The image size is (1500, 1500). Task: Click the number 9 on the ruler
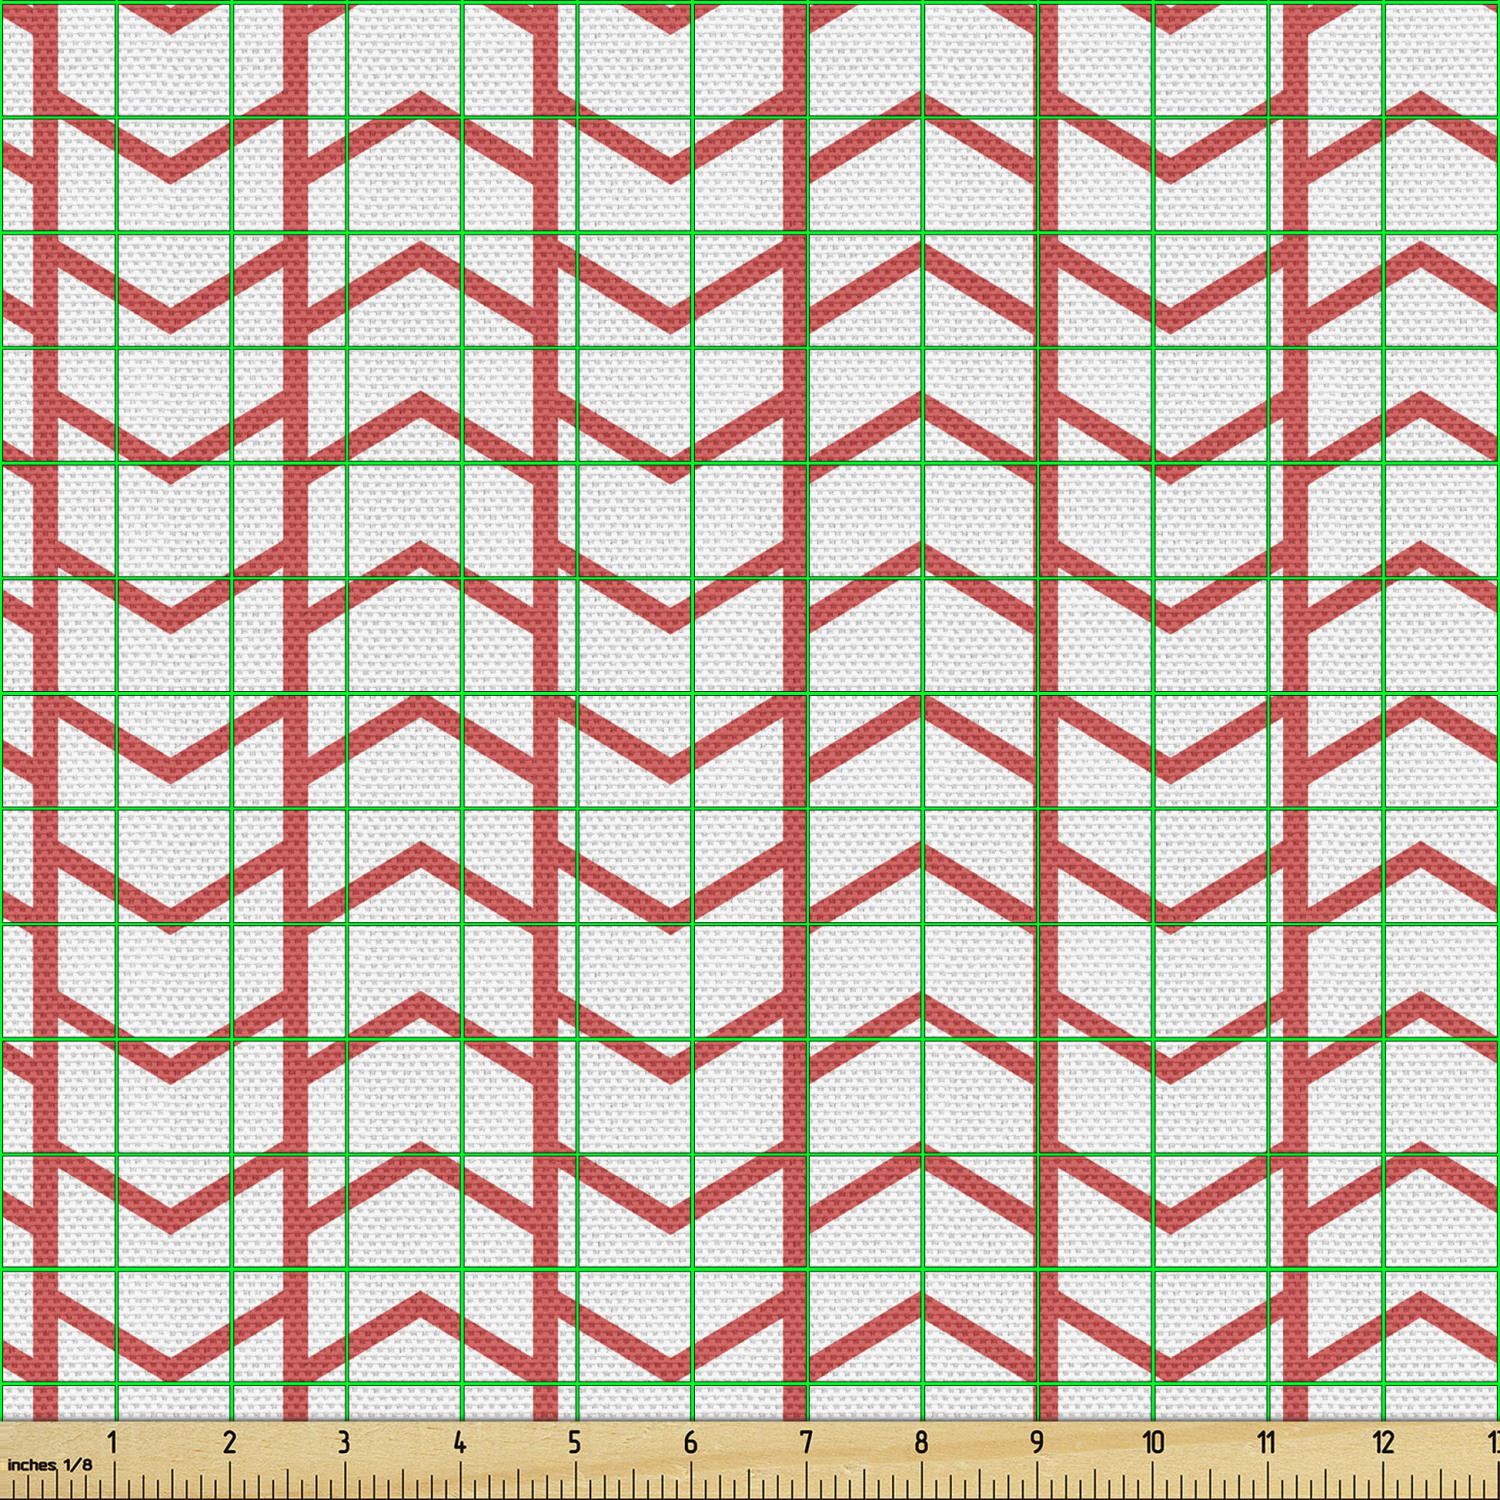coord(1037,1442)
